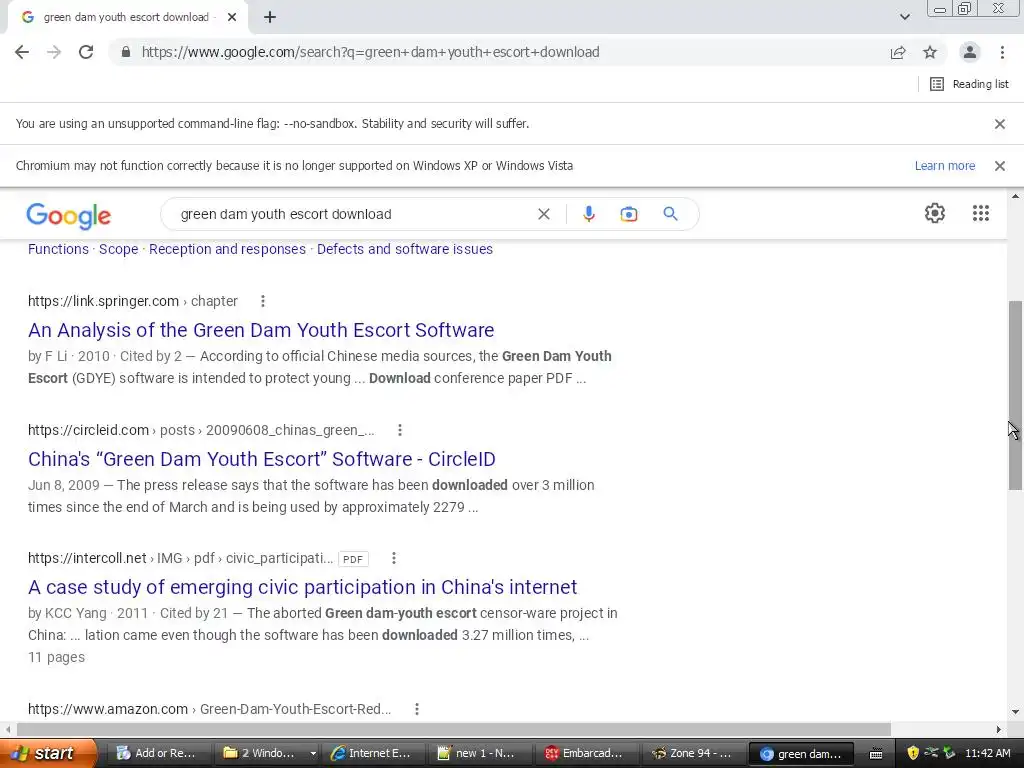The width and height of the screenshot is (1024, 768).
Task: Clear the search box text
Action: click(543, 214)
